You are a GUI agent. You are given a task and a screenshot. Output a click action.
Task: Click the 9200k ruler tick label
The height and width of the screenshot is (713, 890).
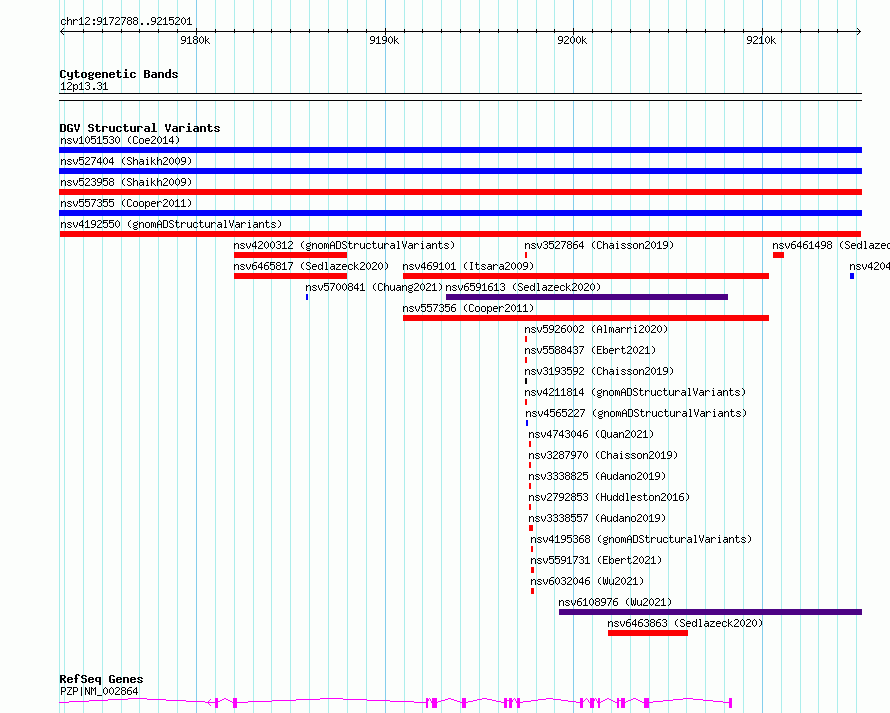[573, 40]
